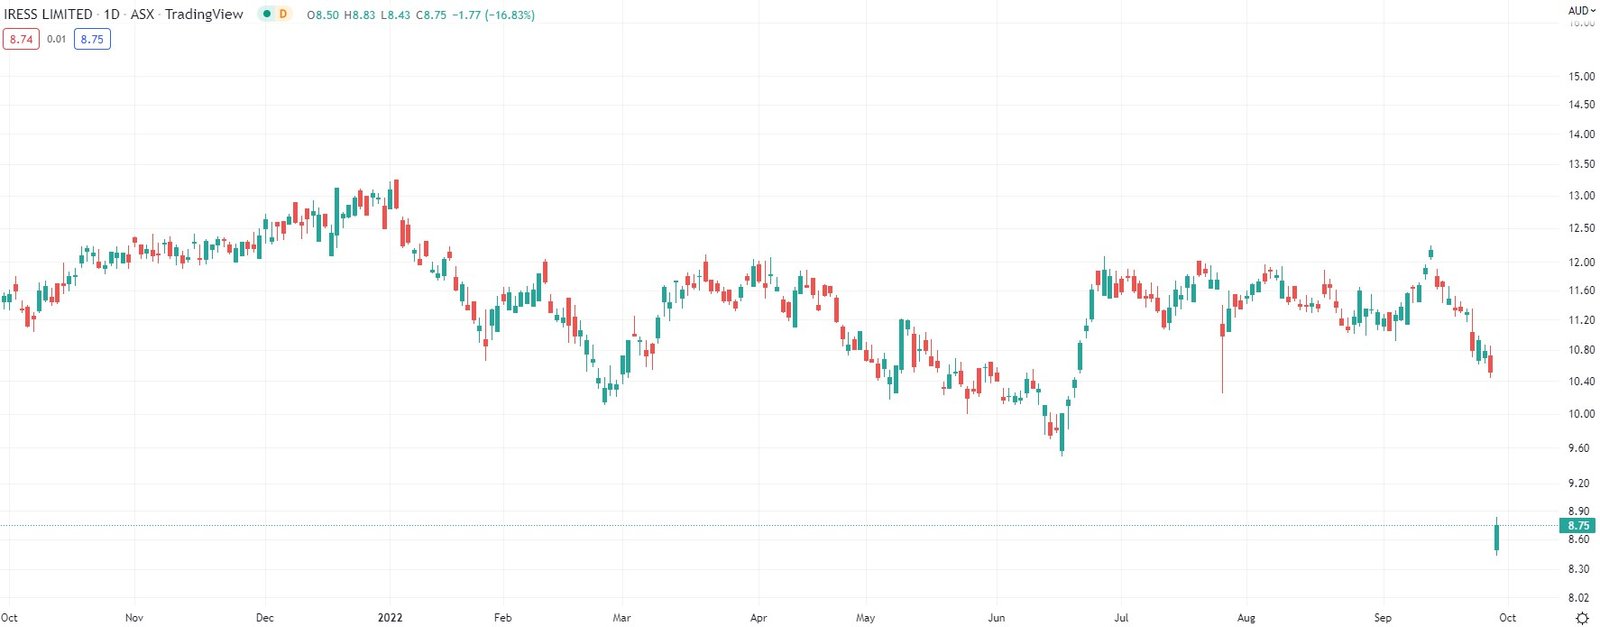
Task: Click the 10.40 price axis label
Action: (1581, 381)
